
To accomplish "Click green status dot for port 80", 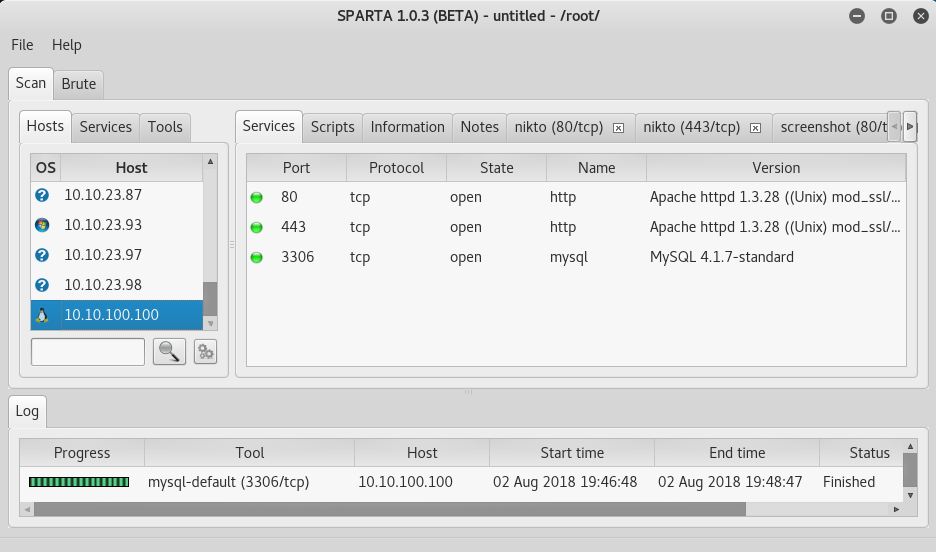I will (257, 197).
